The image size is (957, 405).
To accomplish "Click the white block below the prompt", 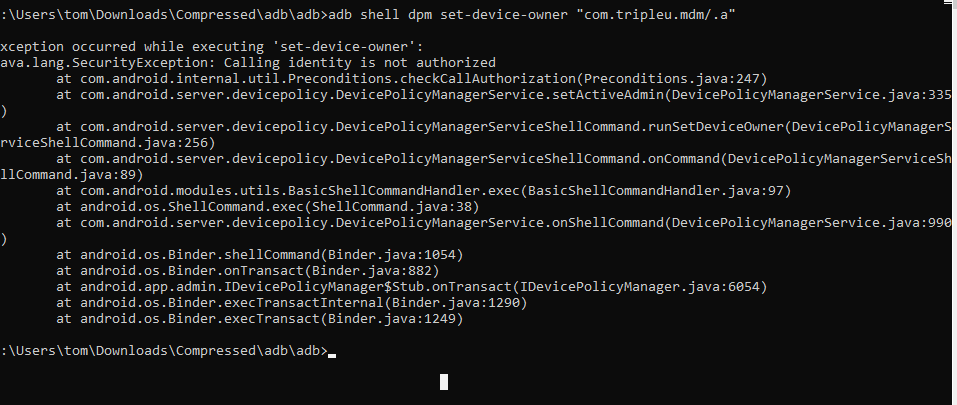I will coord(443,380).
